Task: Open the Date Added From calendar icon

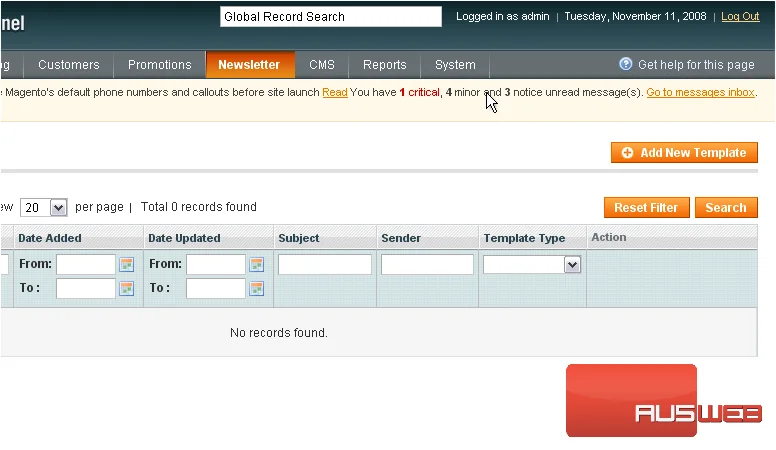Action: [127, 264]
